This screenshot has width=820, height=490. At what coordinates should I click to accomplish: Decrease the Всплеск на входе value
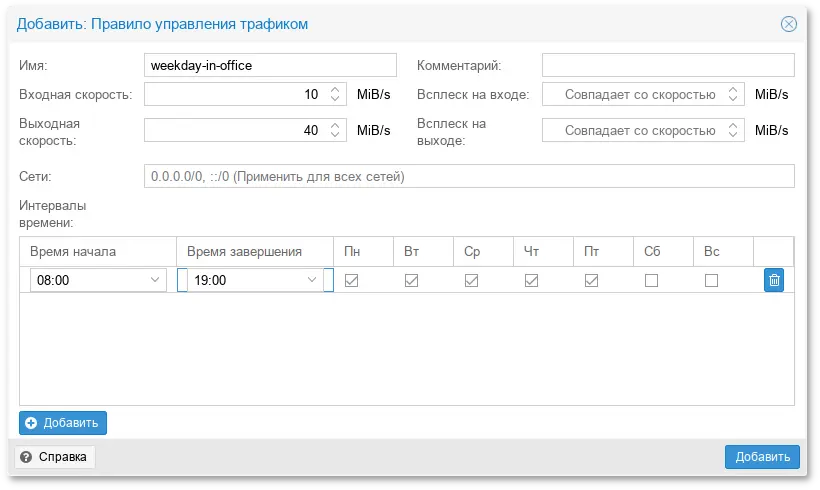pyautogui.click(x=733, y=99)
